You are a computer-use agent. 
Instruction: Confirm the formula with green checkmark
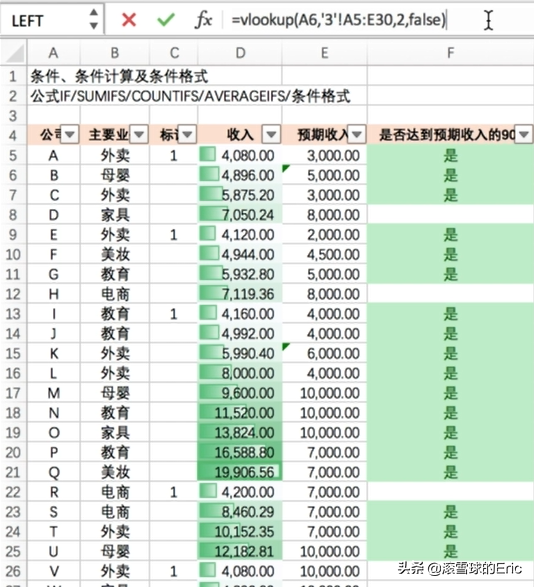(166, 20)
